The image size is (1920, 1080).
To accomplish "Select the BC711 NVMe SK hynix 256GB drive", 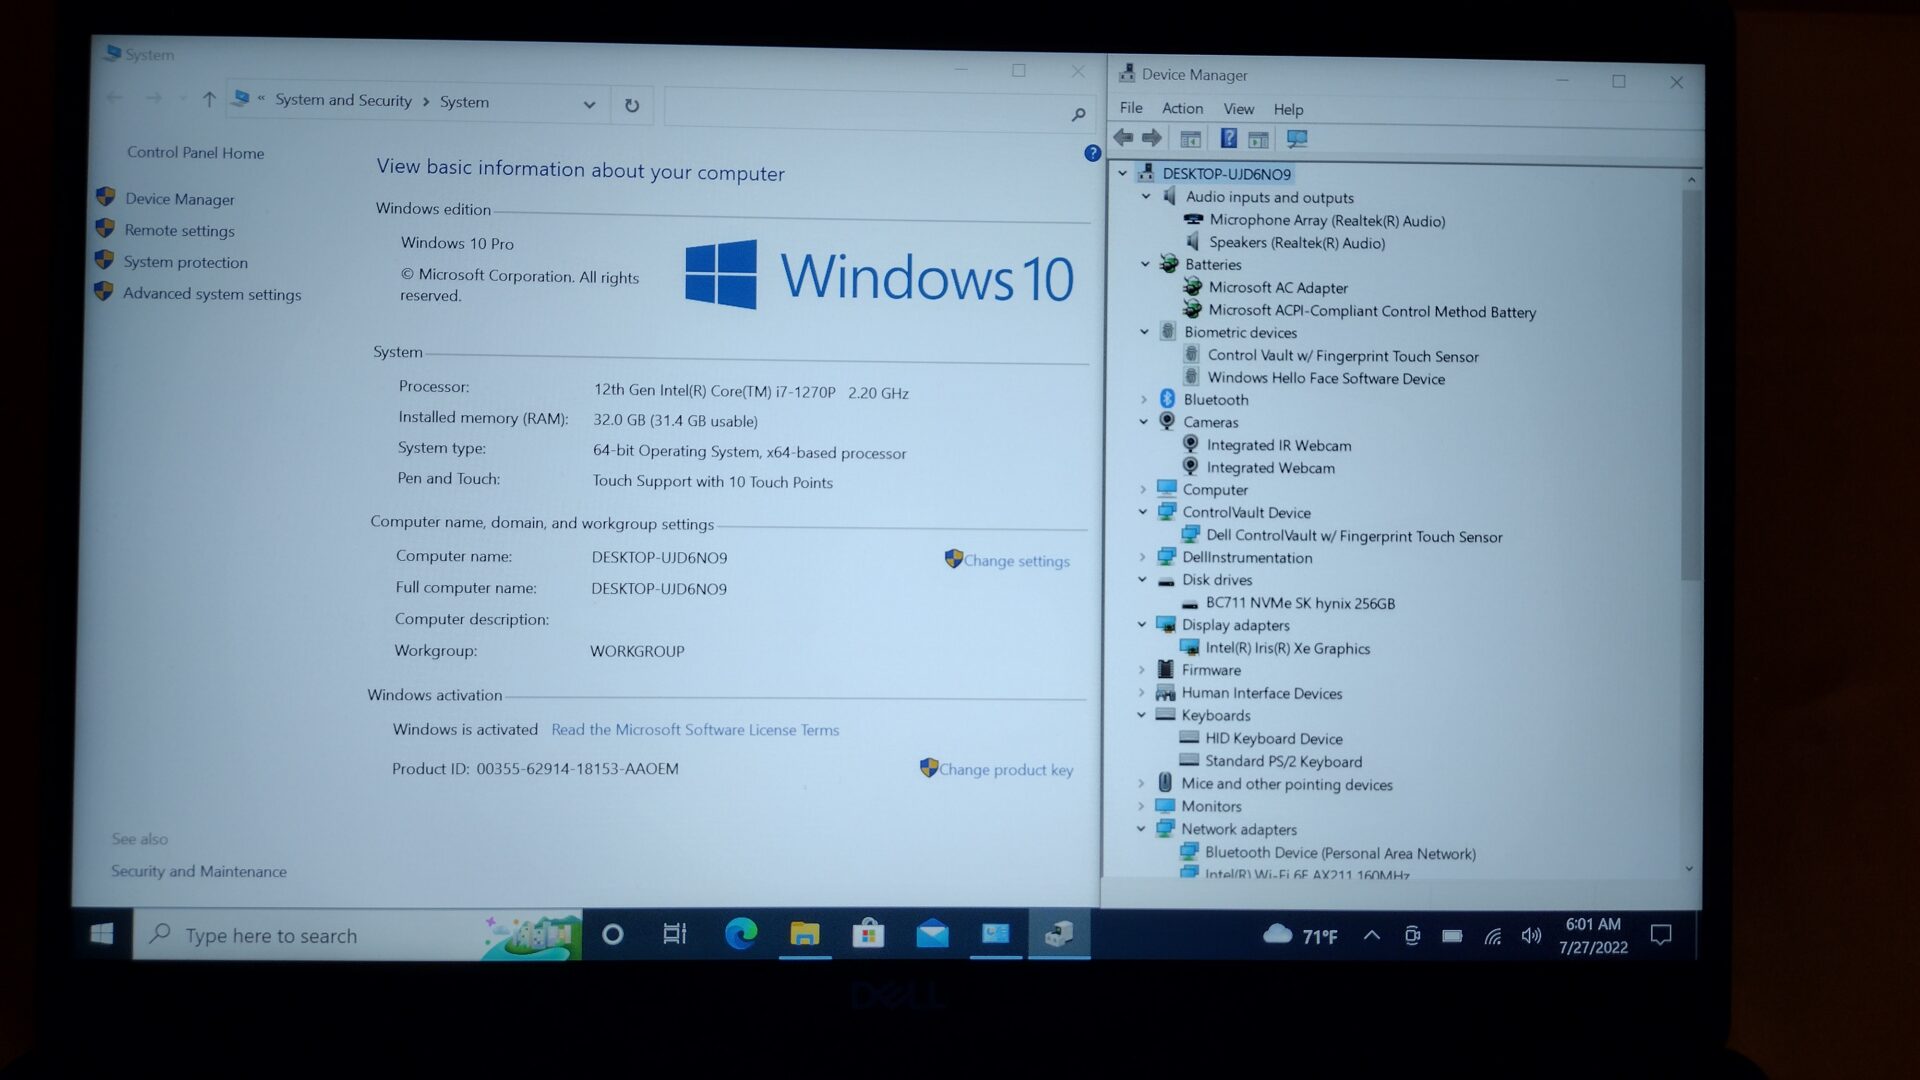I will pyautogui.click(x=1300, y=603).
